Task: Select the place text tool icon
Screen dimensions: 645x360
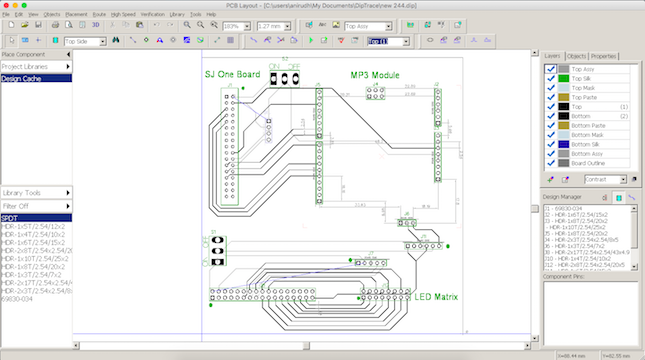Action: click(x=160, y=40)
